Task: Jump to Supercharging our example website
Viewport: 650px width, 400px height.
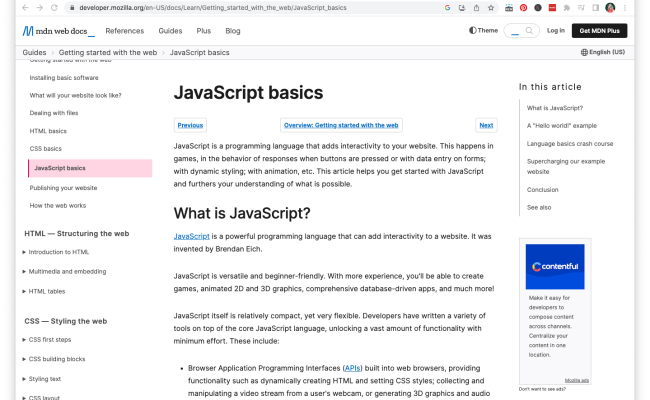Action: 566,166
